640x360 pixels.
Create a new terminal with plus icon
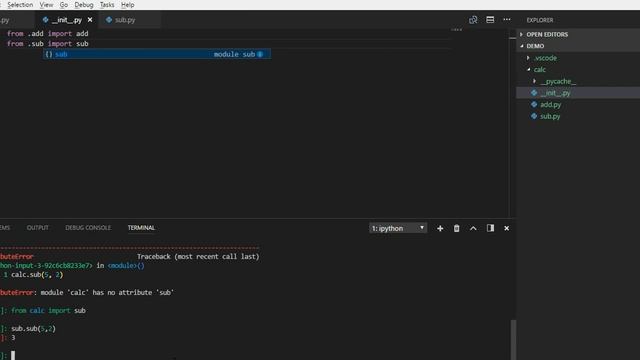pyautogui.click(x=440, y=229)
